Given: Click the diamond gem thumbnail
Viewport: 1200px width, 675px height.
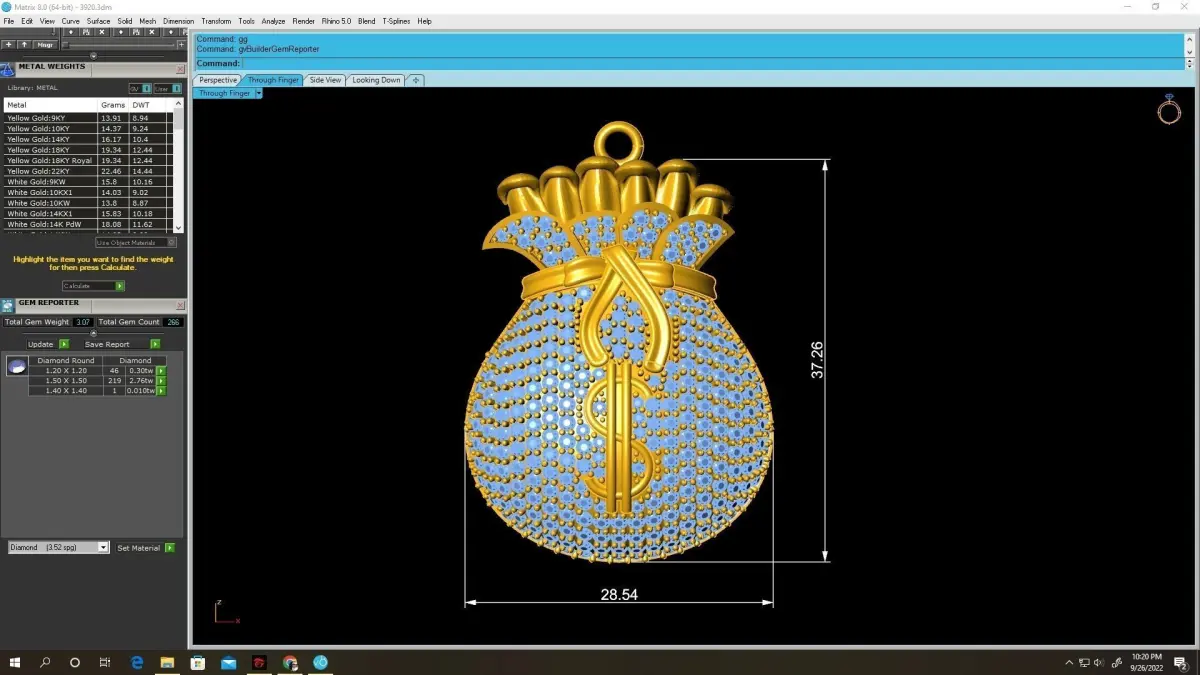Looking at the screenshot, I should click(x=16, y=367).
